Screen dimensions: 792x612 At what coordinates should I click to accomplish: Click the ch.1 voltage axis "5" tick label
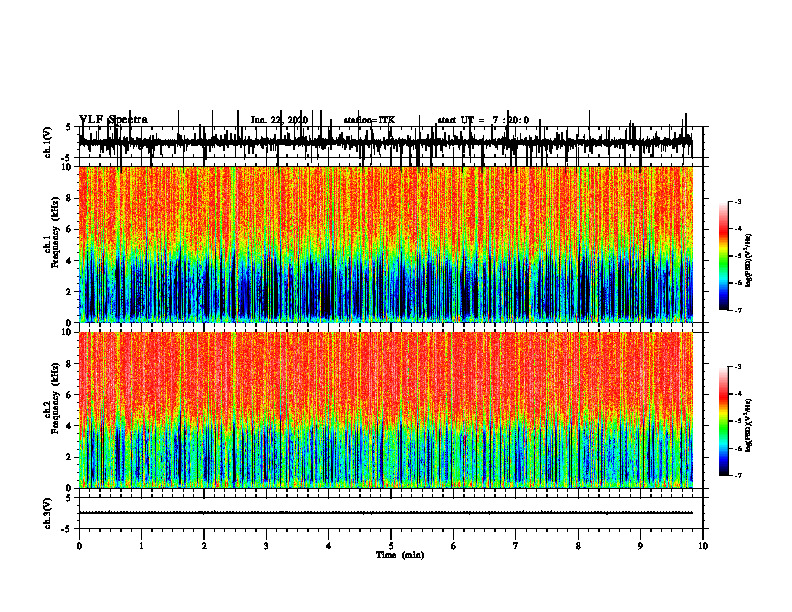(x=68, y=127)
